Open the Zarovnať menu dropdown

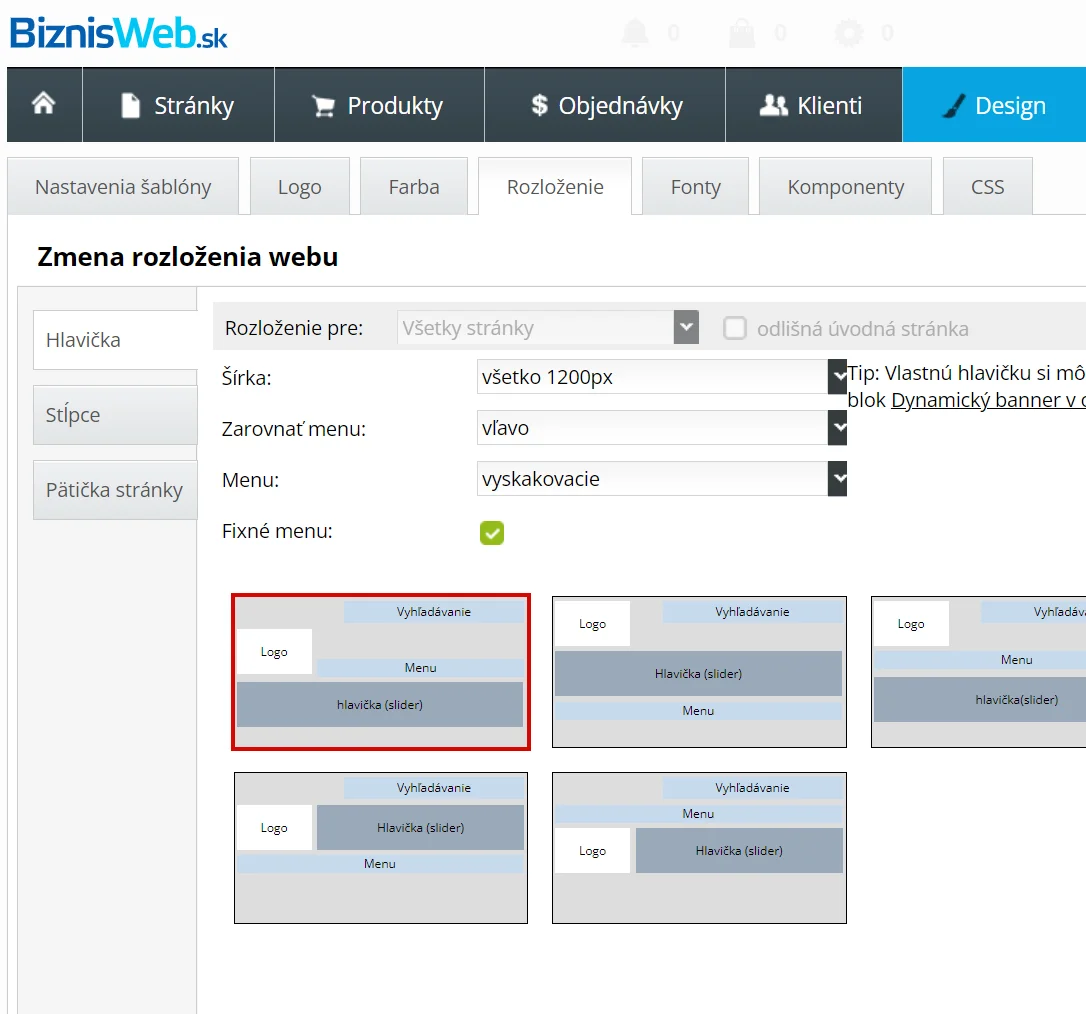(x=662, y=428)
